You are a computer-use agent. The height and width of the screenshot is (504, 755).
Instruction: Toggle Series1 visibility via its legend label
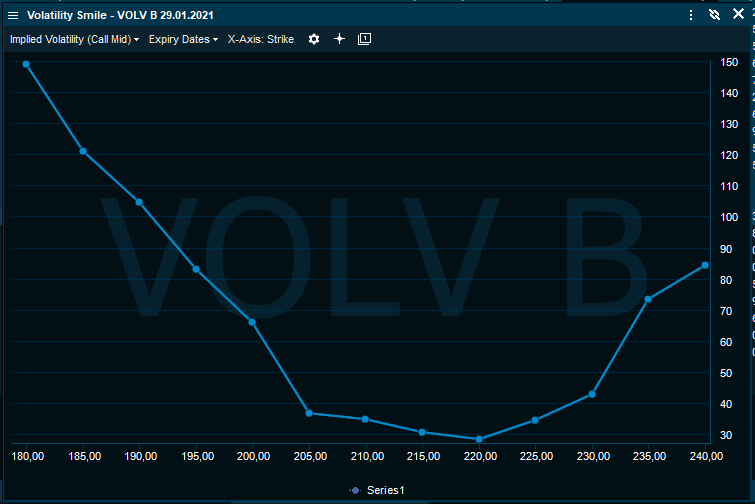pos(387,490)
